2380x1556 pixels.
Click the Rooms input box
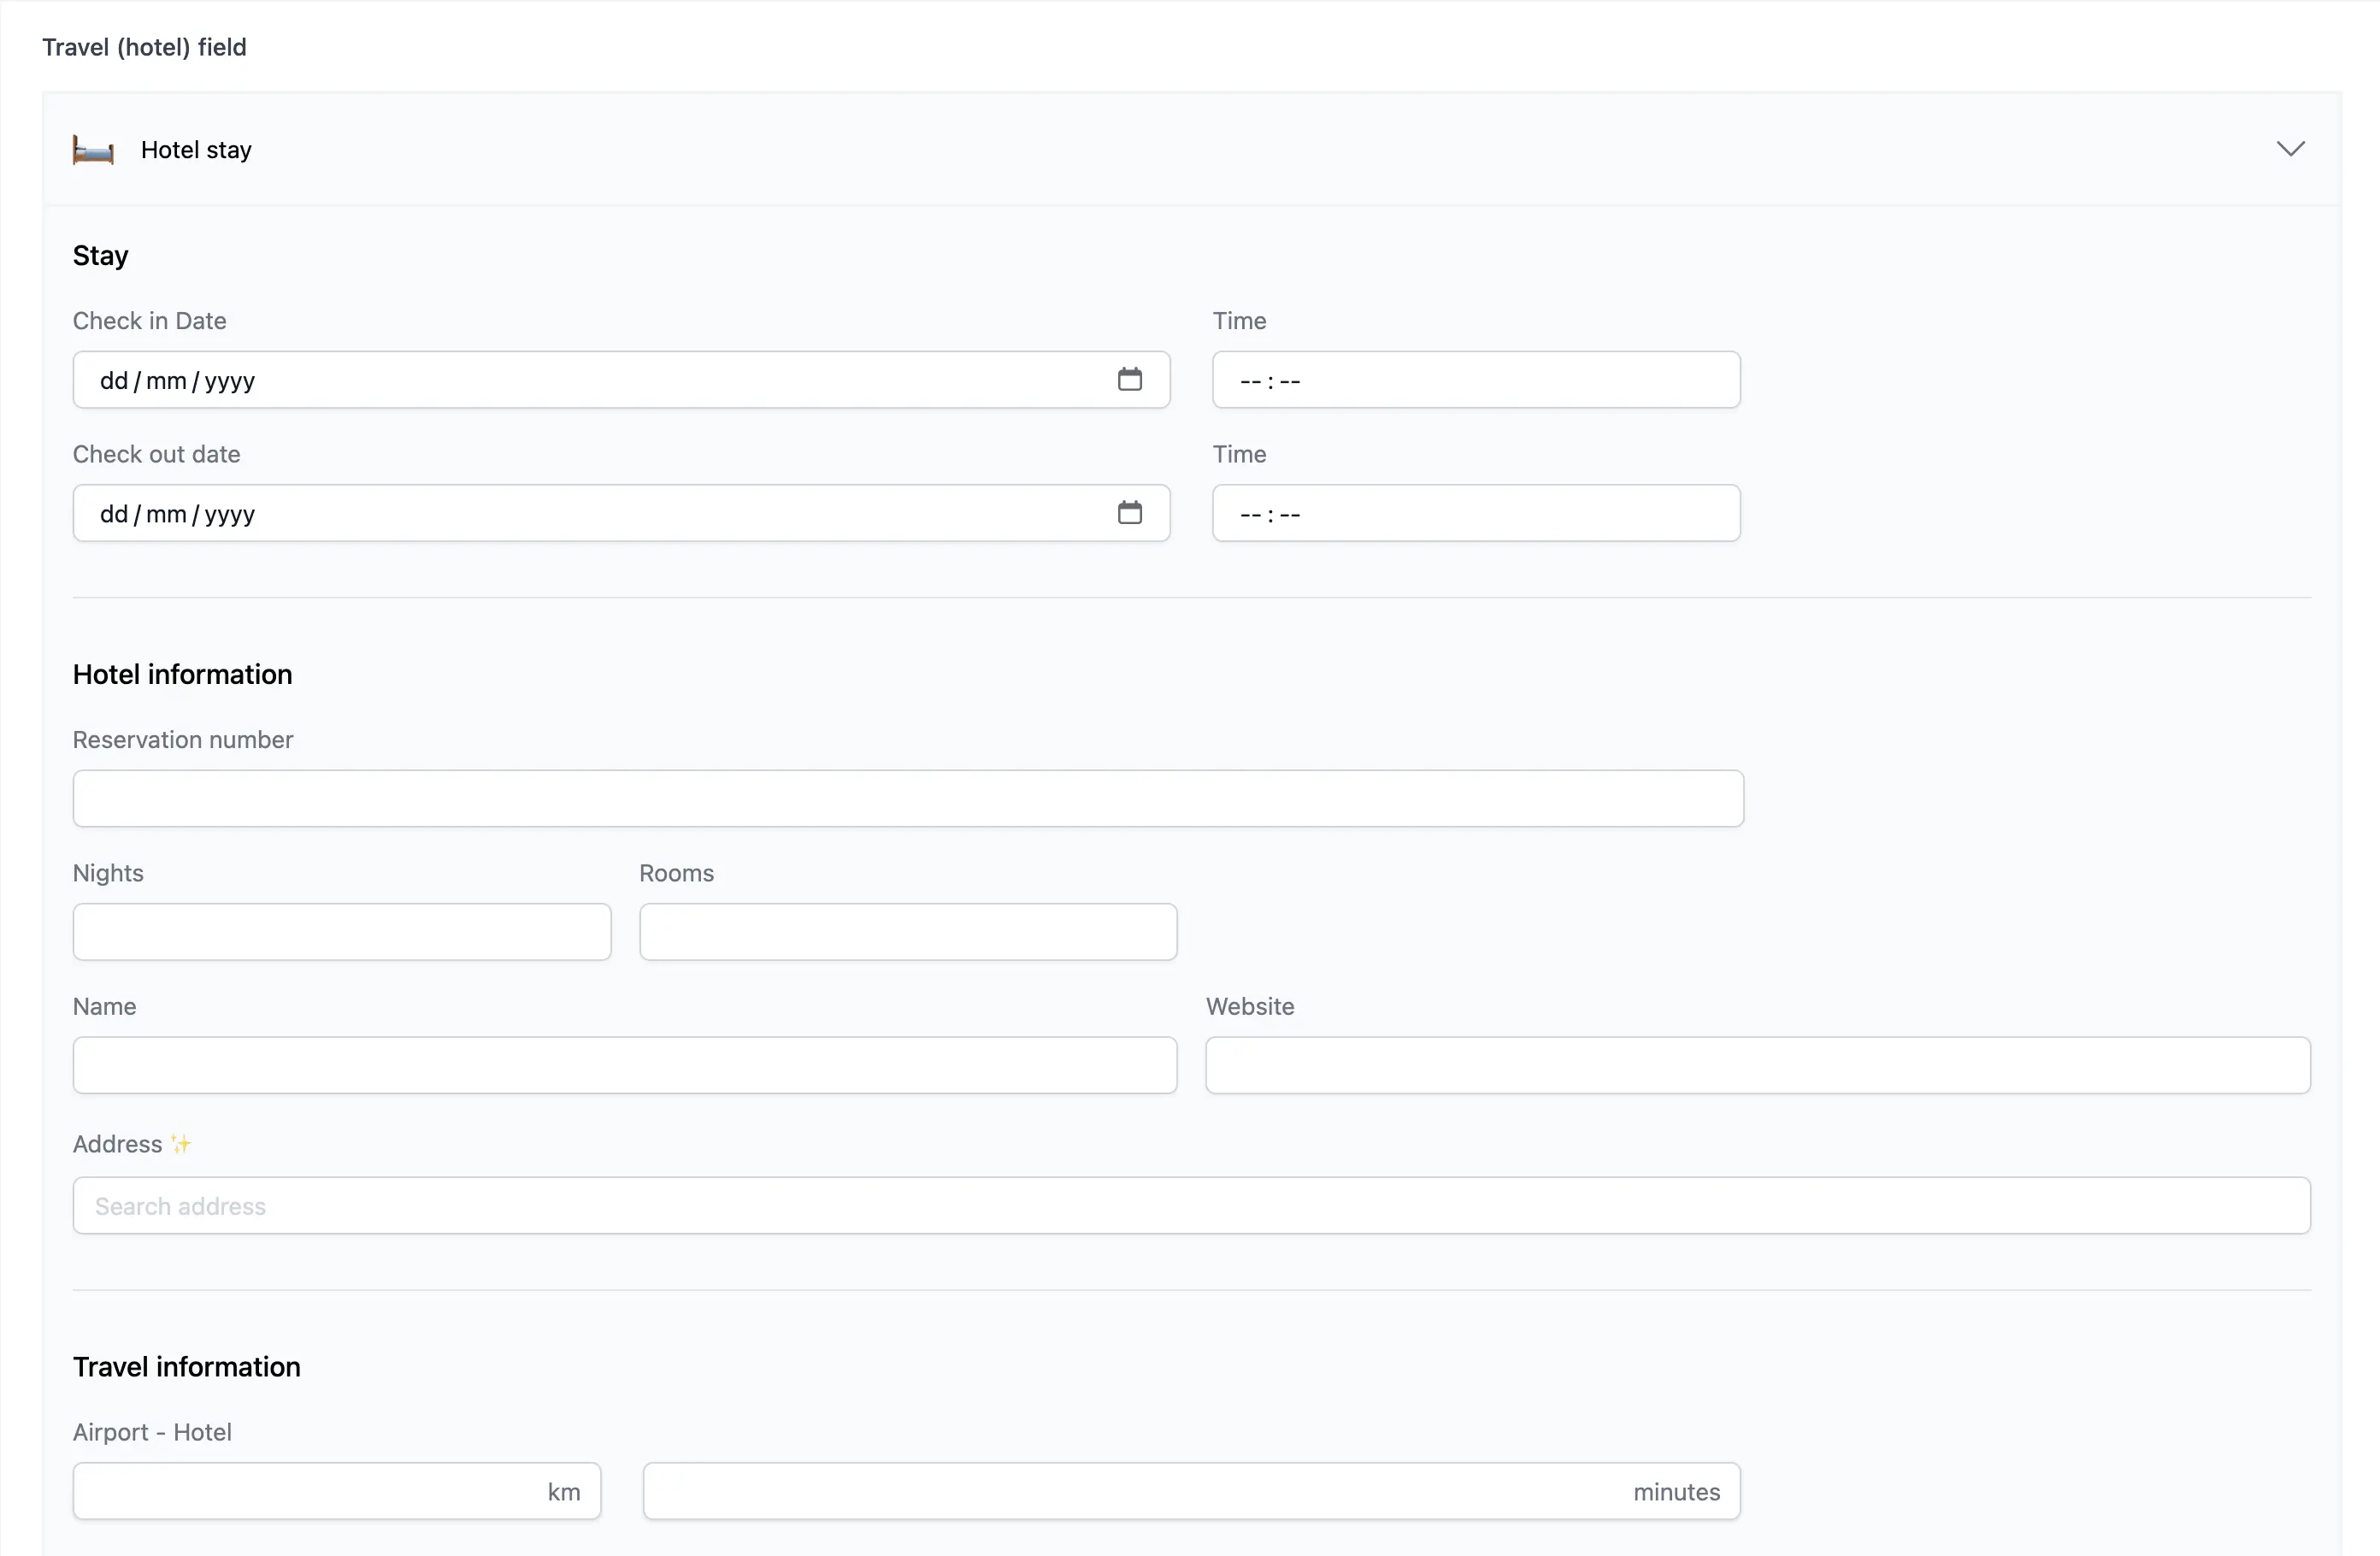click(907, 932)
